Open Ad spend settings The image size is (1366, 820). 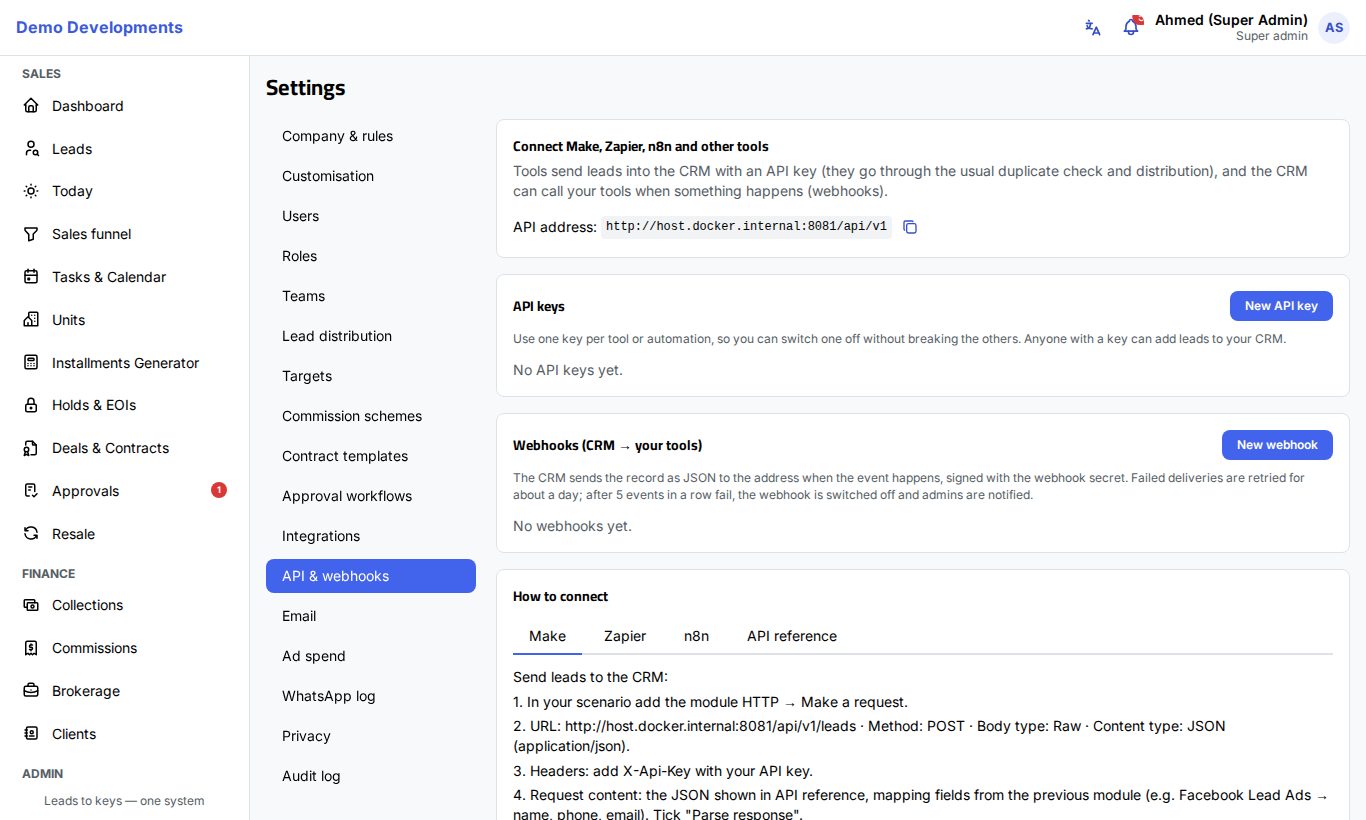point(371,656)
